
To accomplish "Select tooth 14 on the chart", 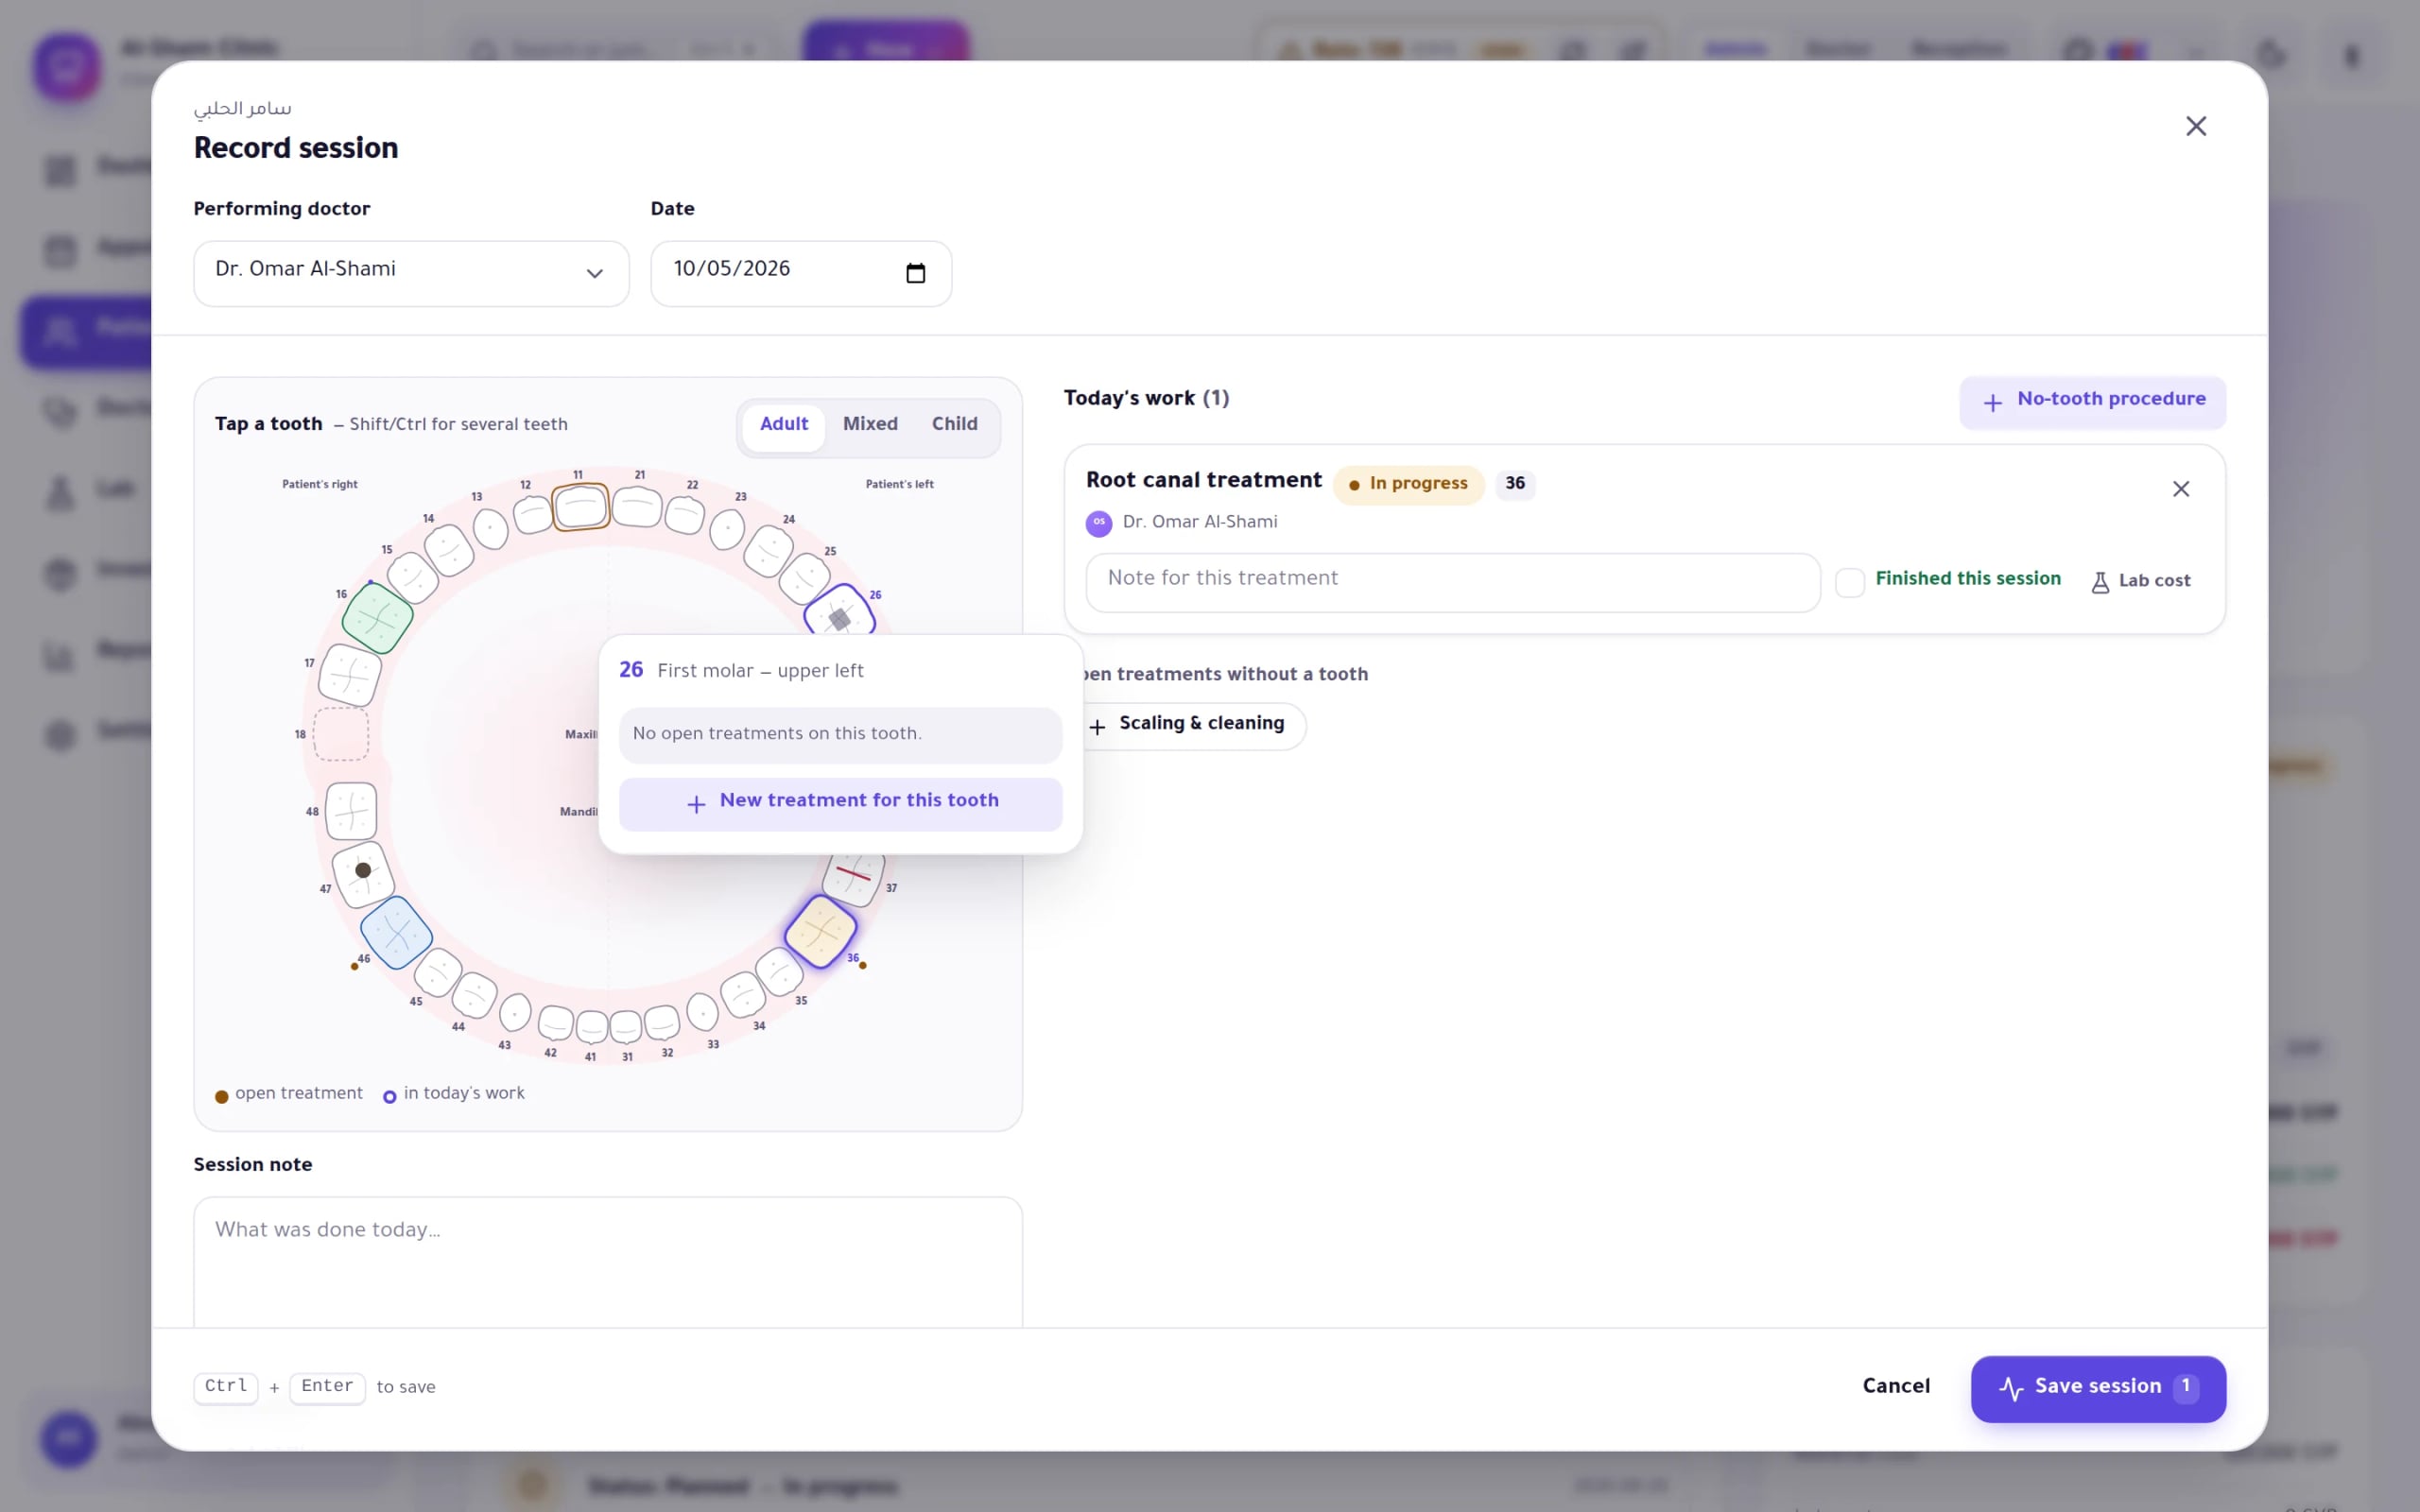I will (x=448, y=550).
